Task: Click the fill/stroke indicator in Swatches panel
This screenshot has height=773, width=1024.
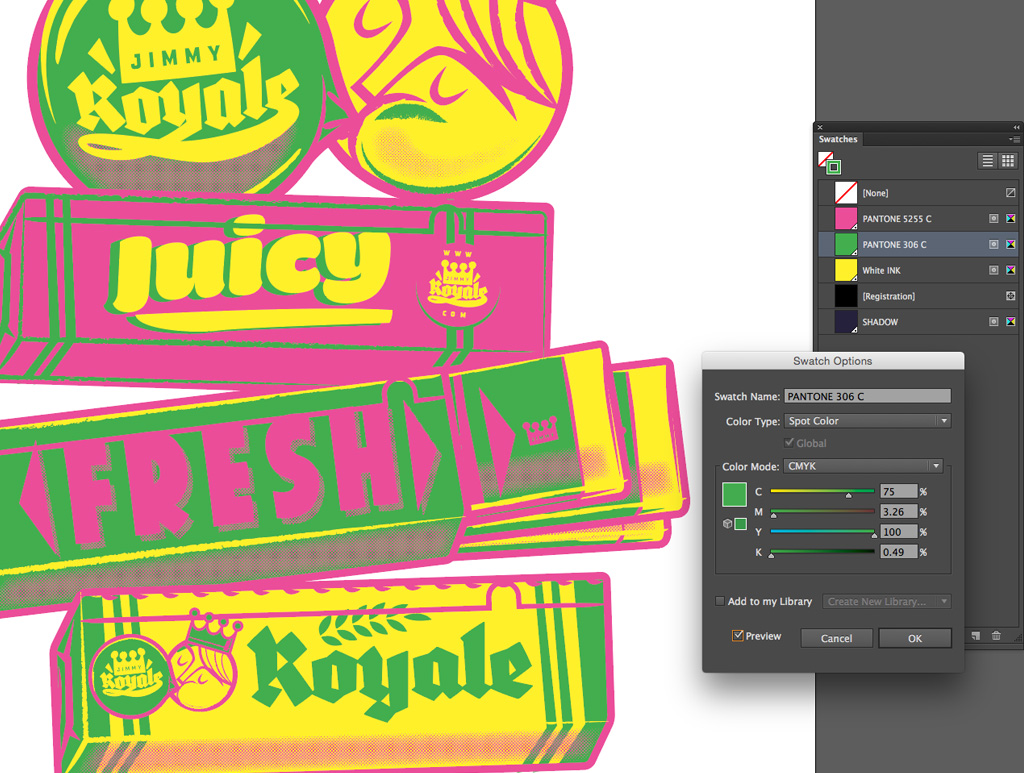Action: 829,162
